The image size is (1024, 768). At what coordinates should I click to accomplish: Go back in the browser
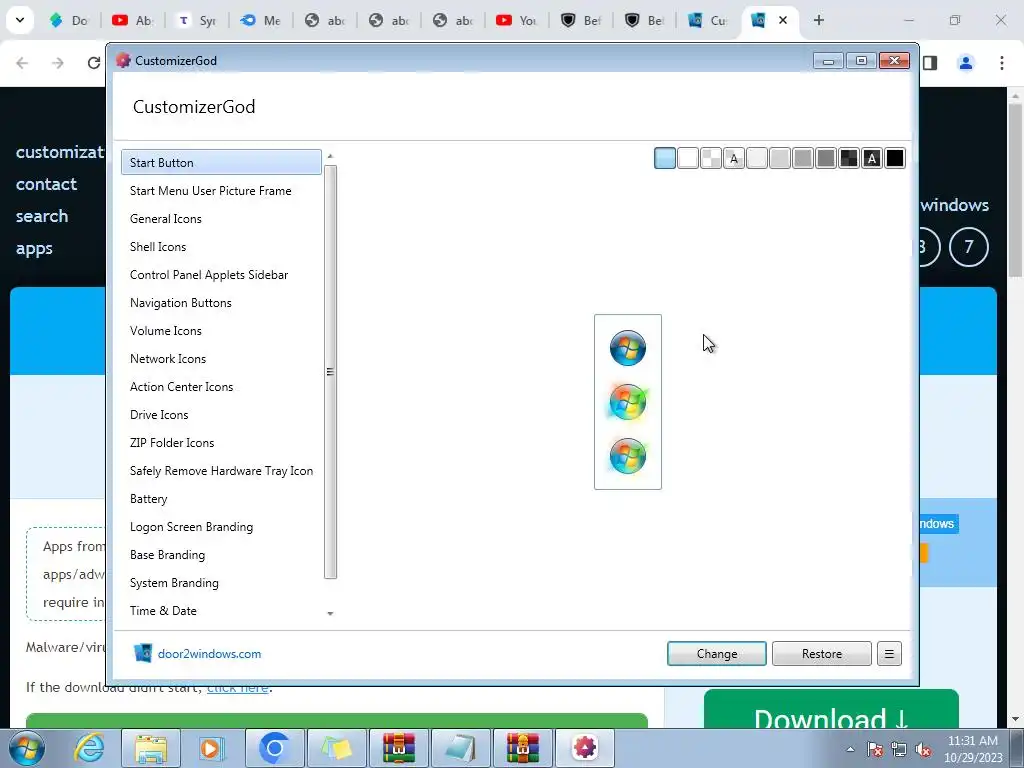click(x=22, y=63)
